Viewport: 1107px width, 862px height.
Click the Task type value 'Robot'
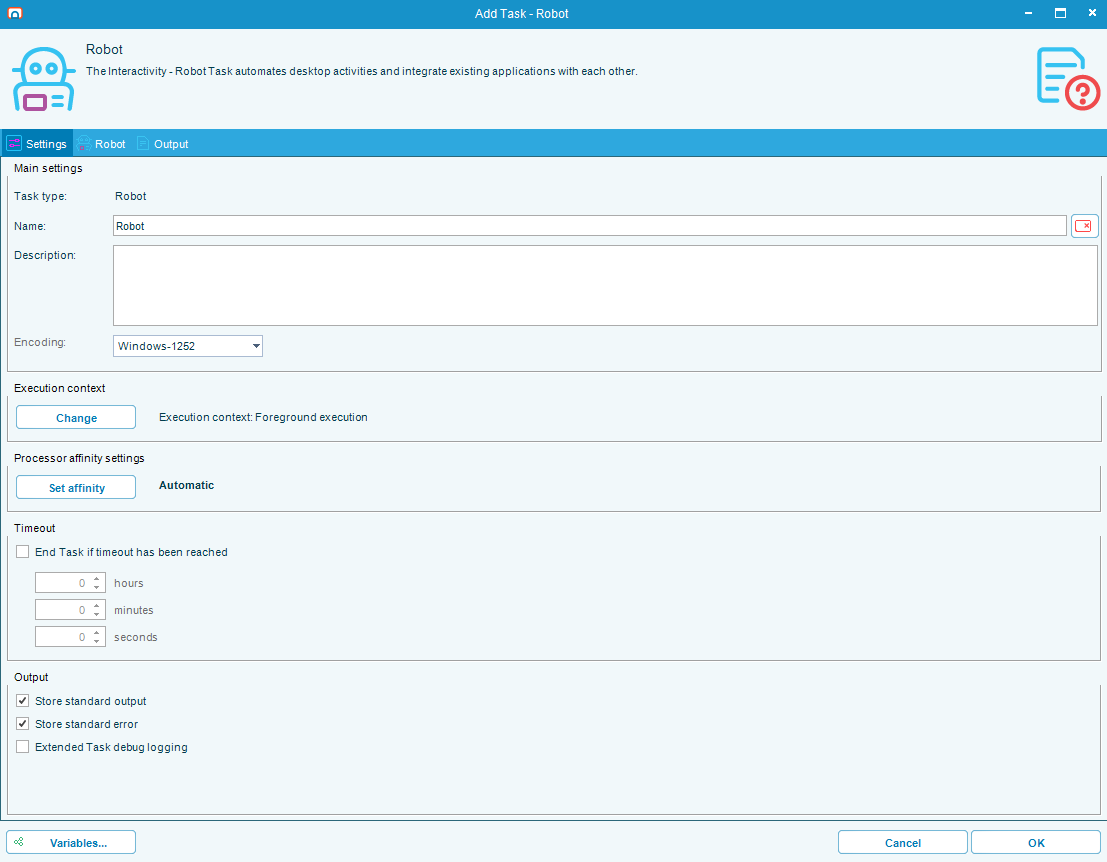pyautogui.click(x=131, y=196)
